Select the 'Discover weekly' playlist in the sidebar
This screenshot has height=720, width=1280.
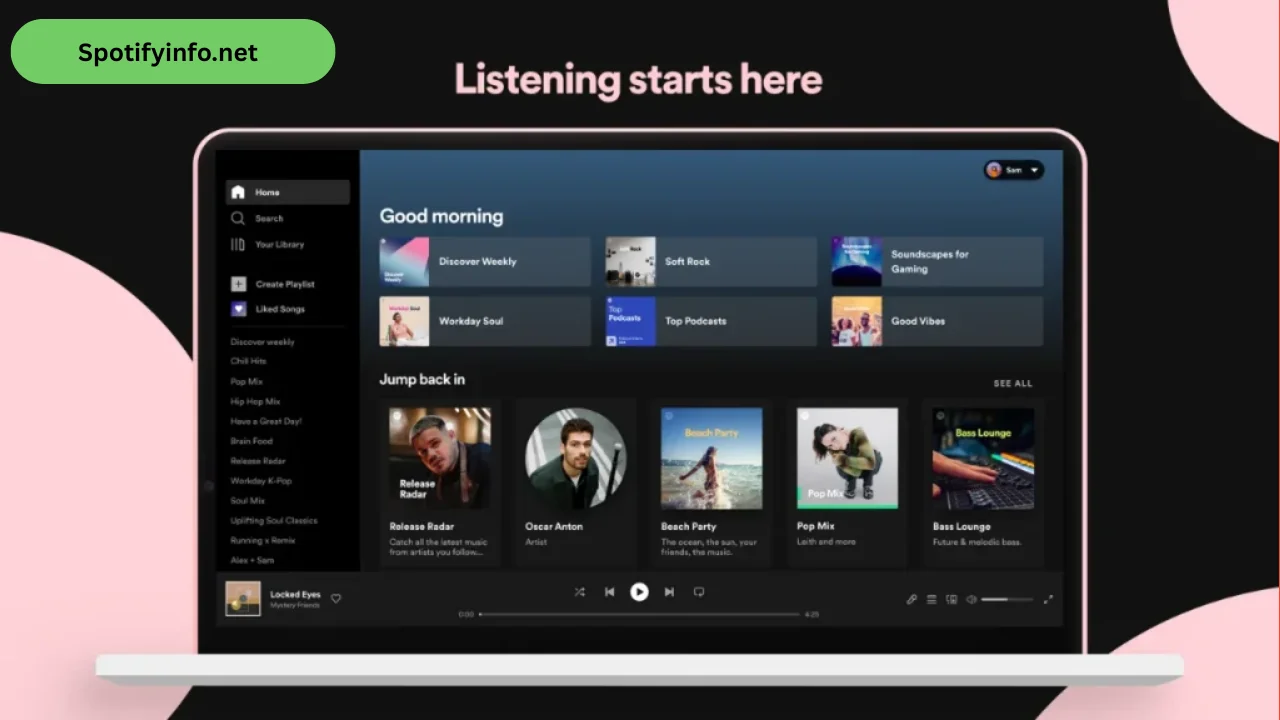tap(262, 342)
